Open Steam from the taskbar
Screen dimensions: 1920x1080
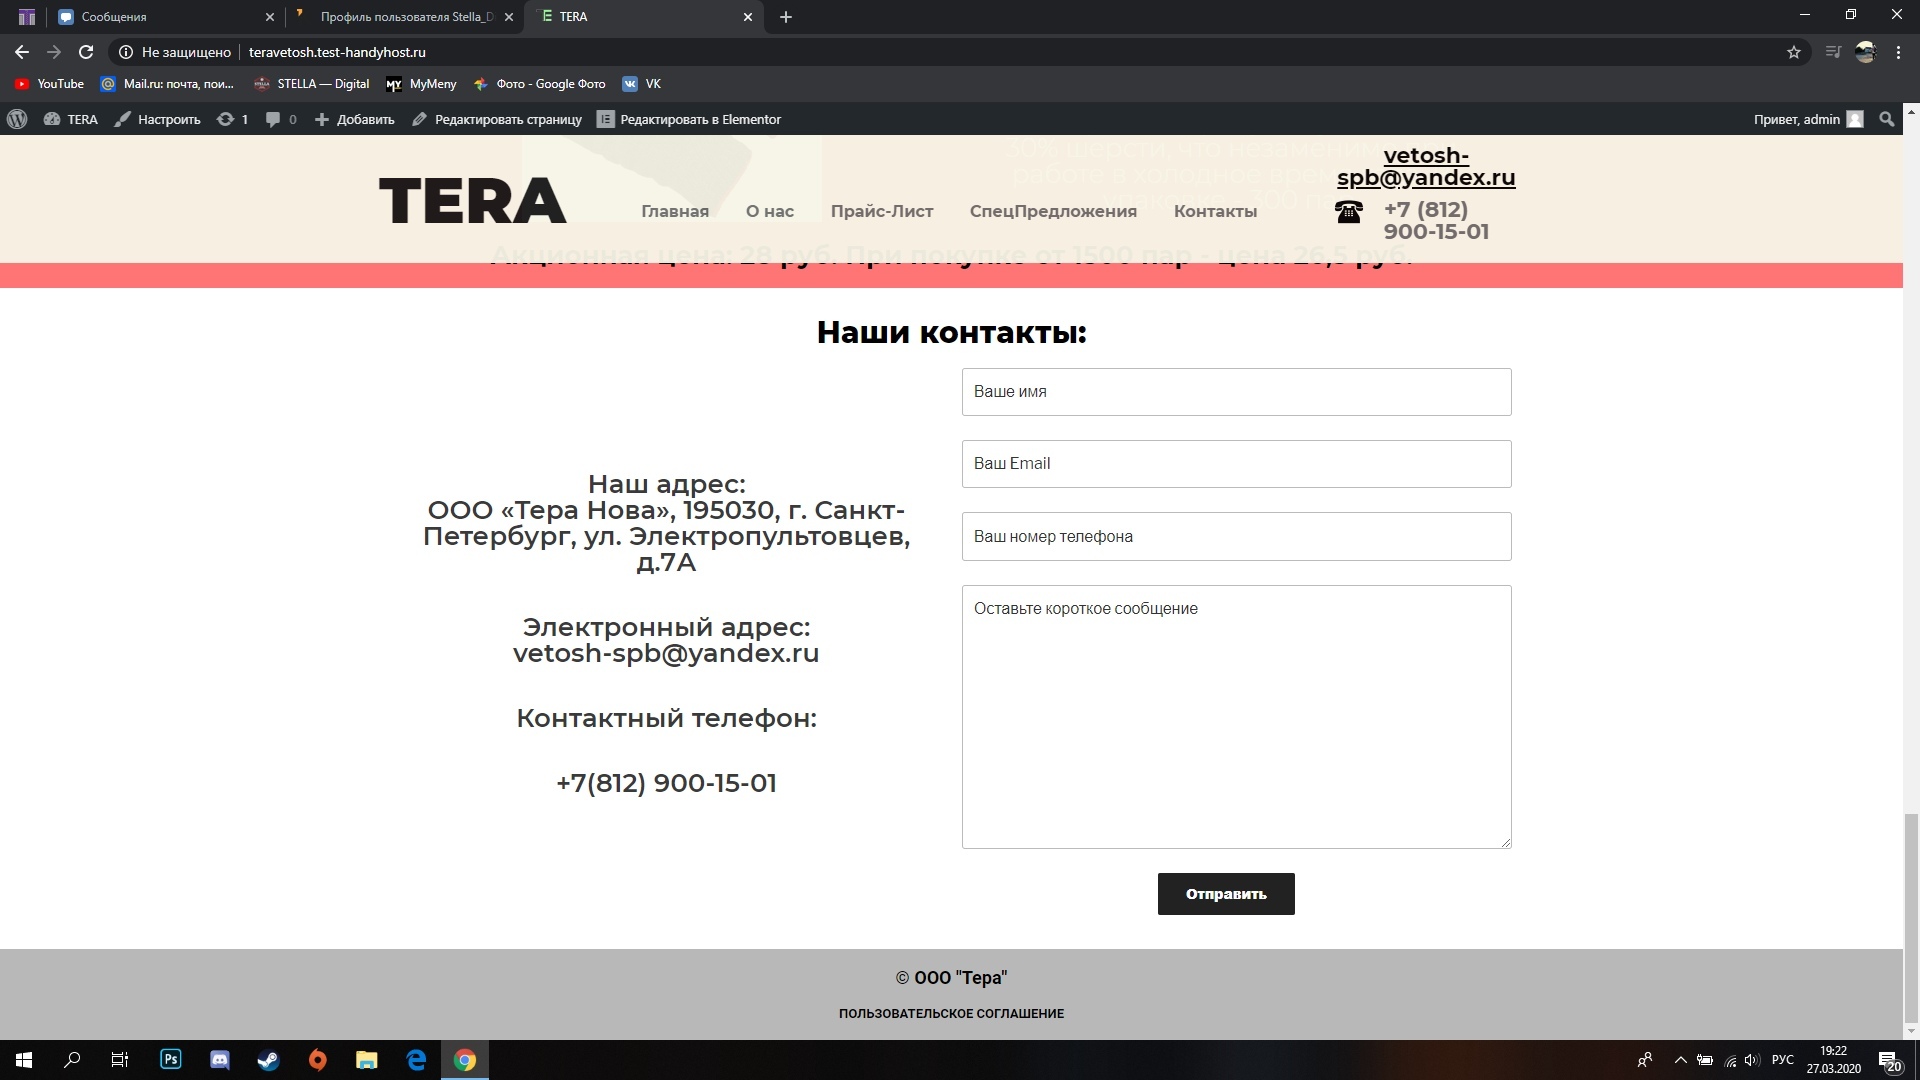pos(268,1059)
